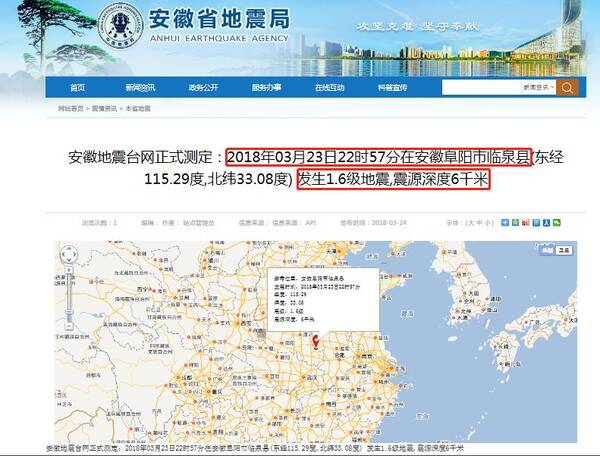Image resolution: width=600 pixels, height=456 pixels.
Task: Set font size to 大 (large)
Action: click(x=471, y=223)
